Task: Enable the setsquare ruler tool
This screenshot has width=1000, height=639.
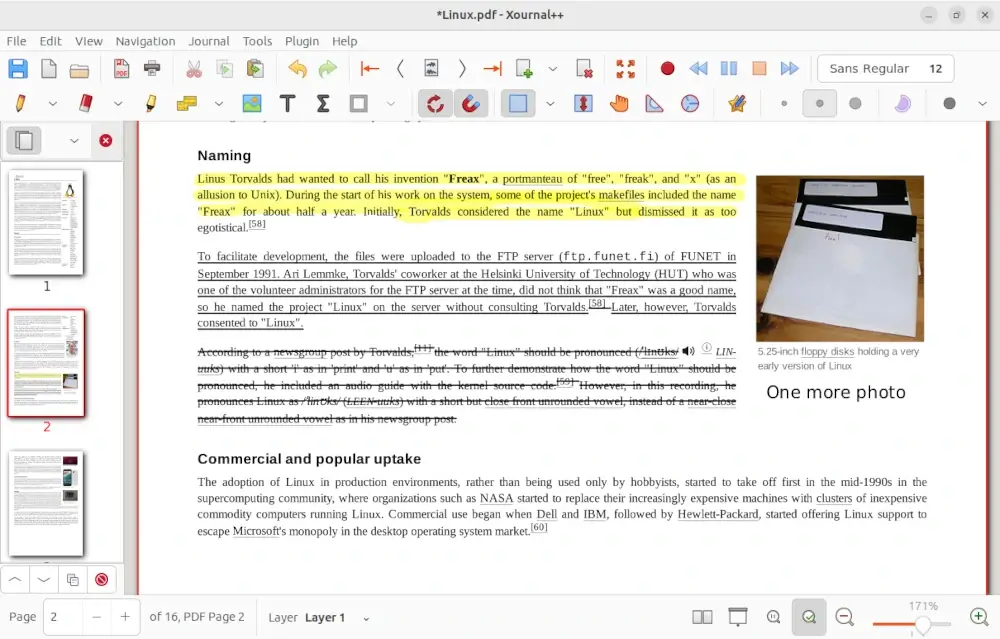Action: click(x=654, y=103)
